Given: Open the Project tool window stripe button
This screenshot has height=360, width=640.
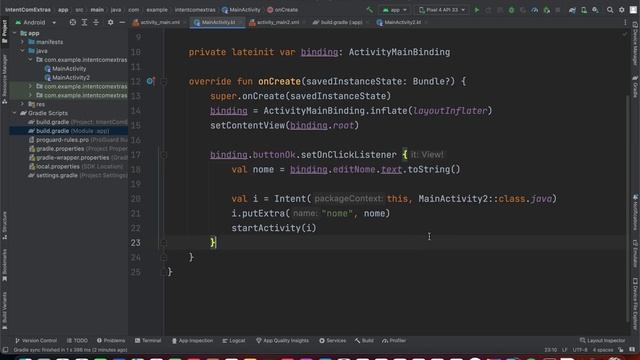Looking at the screenshot, I should [x=4, y=31].
